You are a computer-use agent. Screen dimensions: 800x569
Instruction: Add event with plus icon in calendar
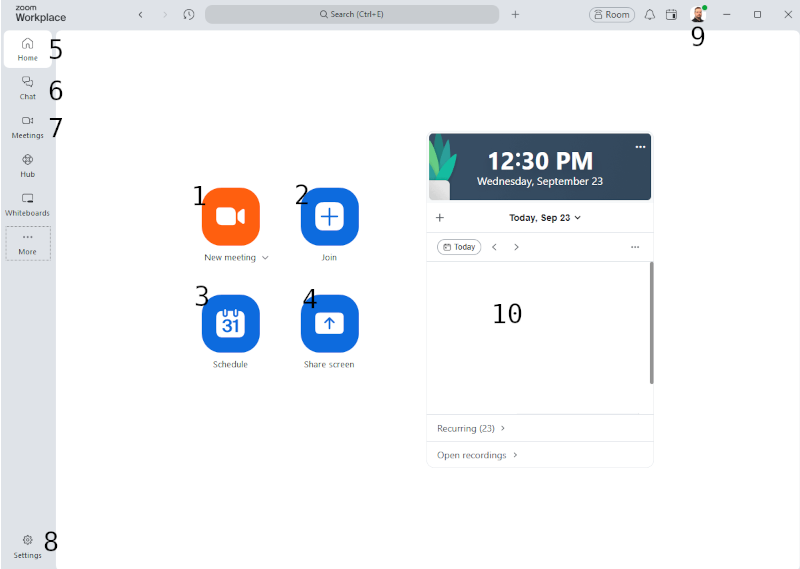(x=440, y=218)
